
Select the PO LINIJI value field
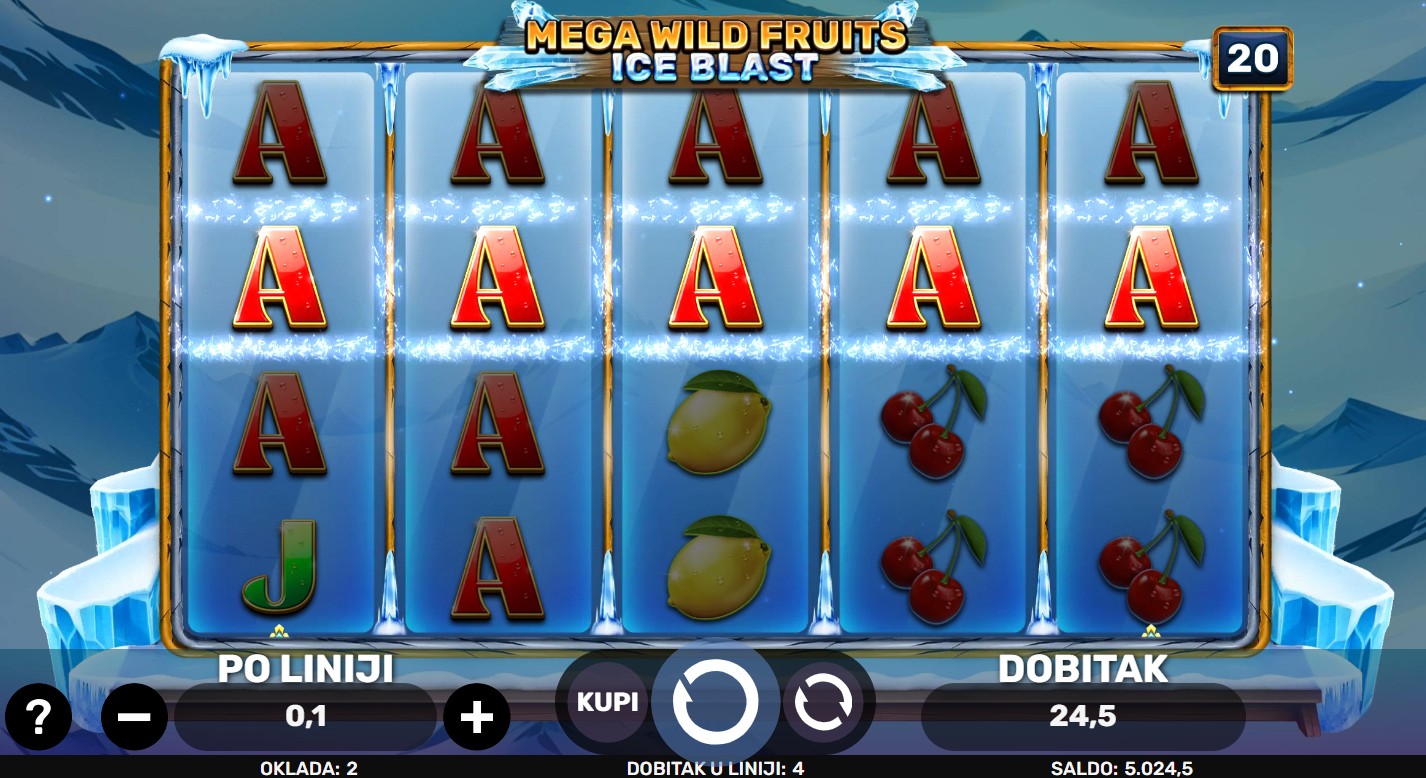pos(306,717)
